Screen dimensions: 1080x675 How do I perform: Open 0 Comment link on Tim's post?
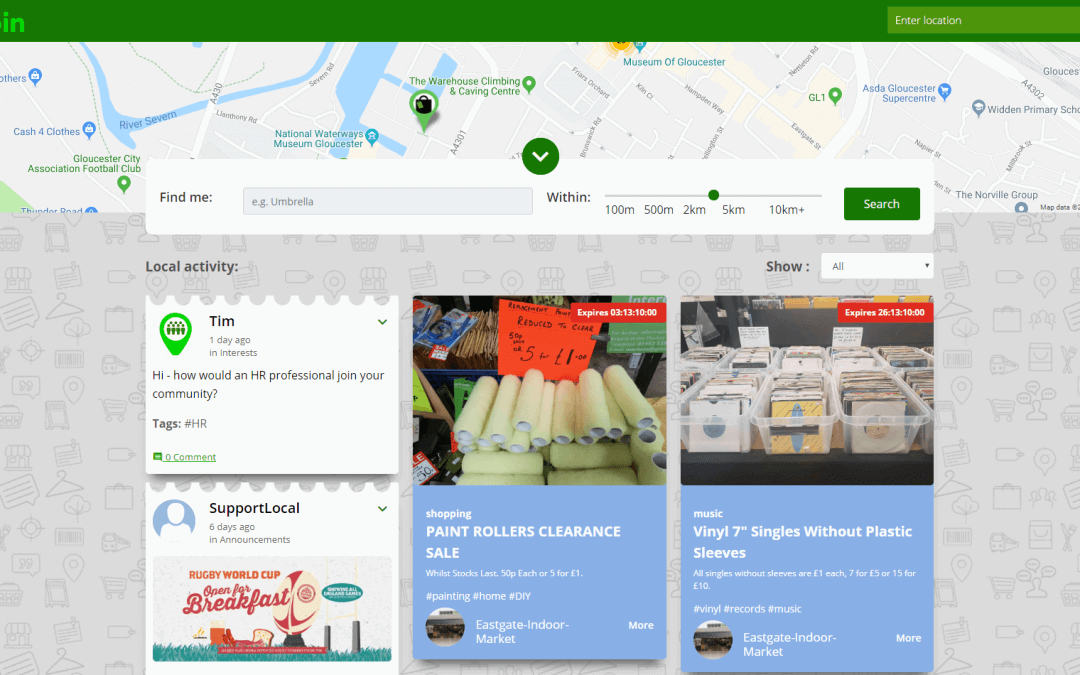(185, 457)
